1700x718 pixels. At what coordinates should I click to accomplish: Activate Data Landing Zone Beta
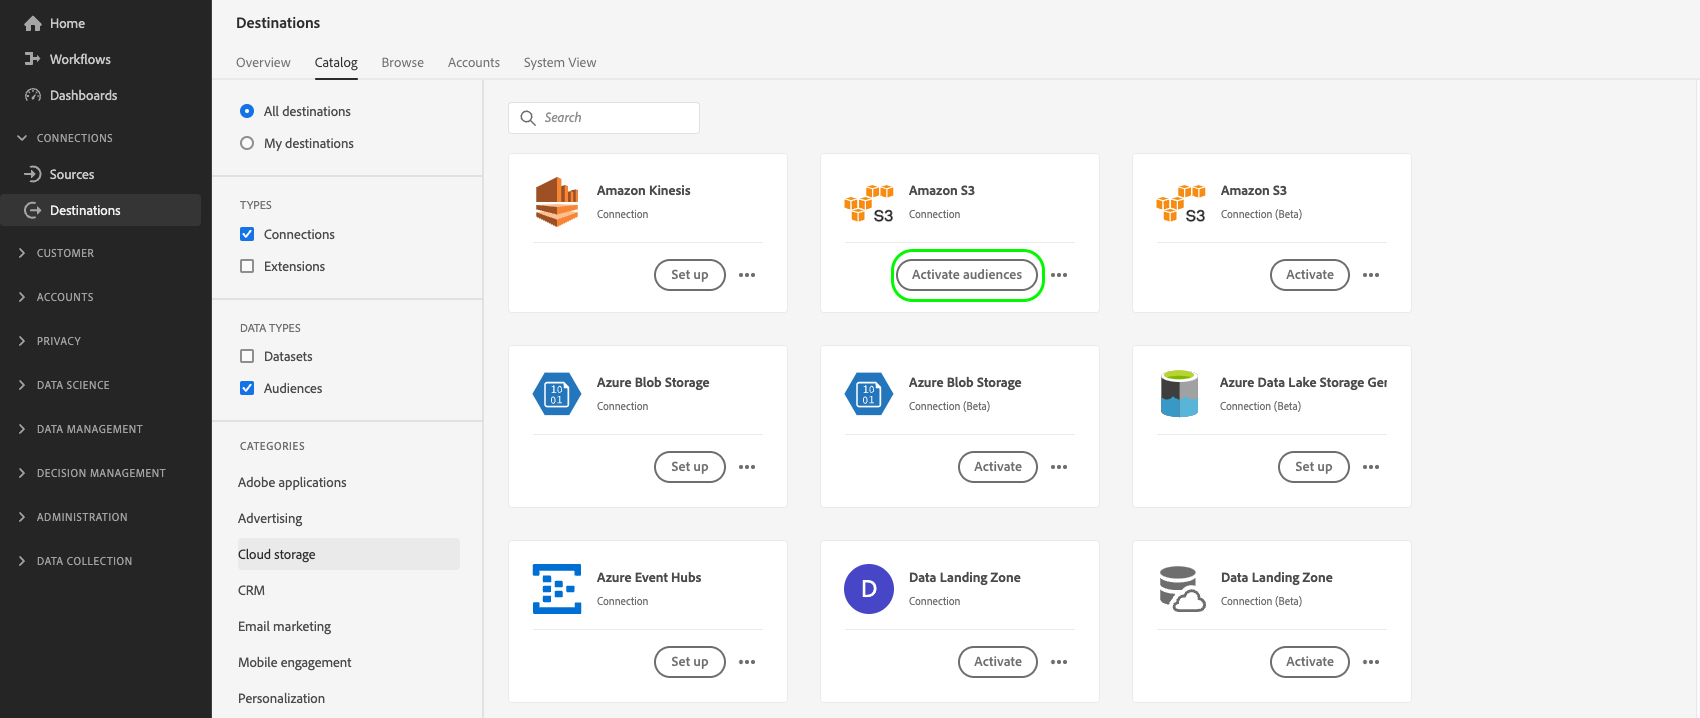1310,662
